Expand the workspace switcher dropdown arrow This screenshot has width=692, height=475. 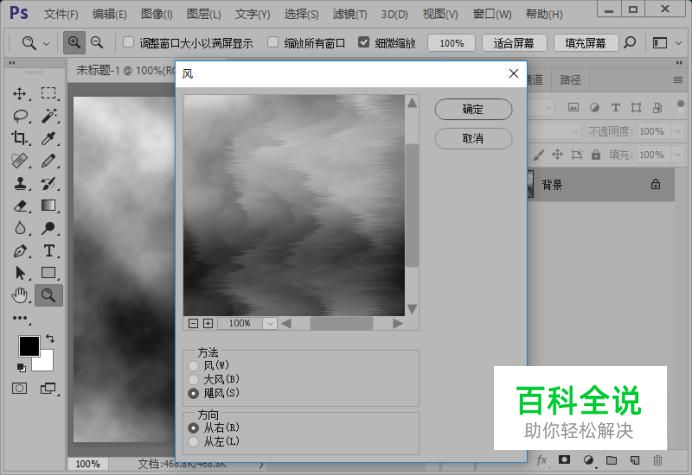[679, 43]
